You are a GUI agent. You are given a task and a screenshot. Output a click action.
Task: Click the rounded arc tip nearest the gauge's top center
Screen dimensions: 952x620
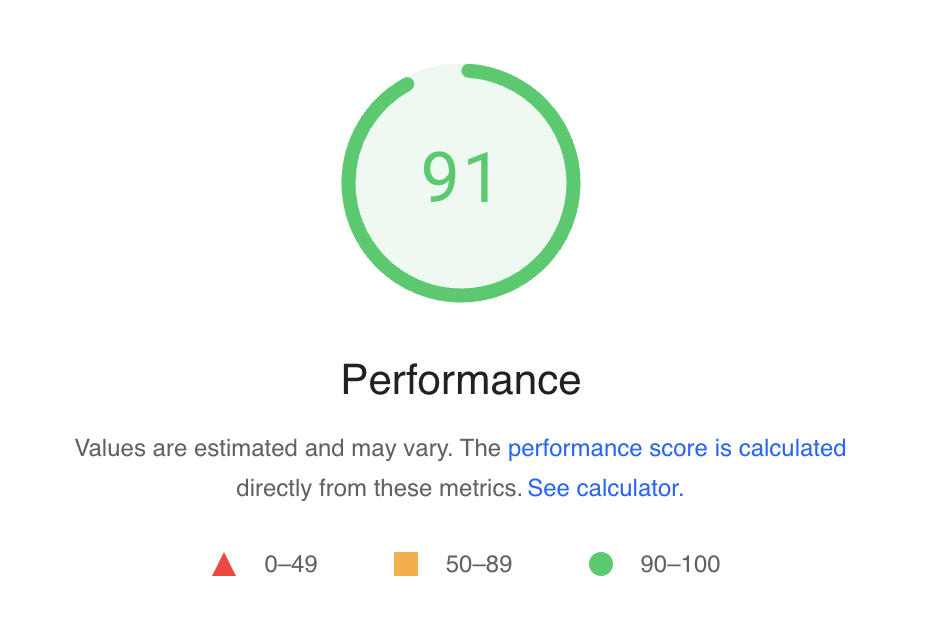(x=469, y=70)
